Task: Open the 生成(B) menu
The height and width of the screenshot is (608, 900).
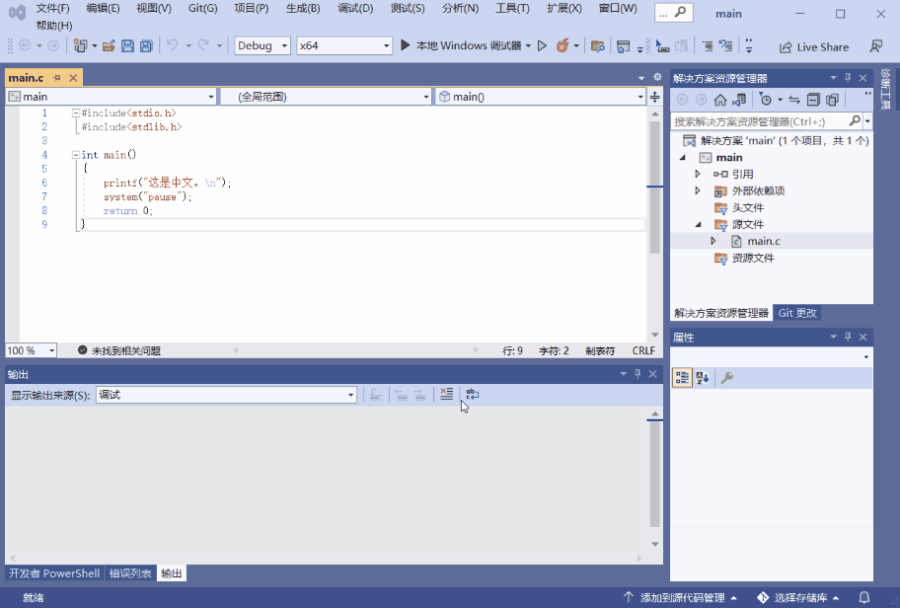Action: pyautogui.click(x=303, y=9)
